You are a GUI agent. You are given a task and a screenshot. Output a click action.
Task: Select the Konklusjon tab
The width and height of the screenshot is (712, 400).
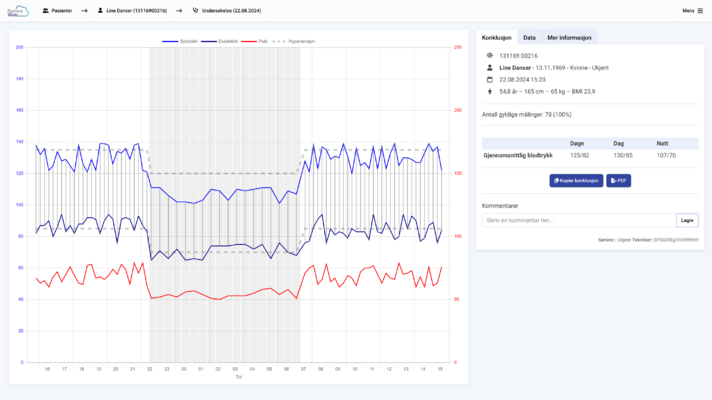[x=497, y=36]
